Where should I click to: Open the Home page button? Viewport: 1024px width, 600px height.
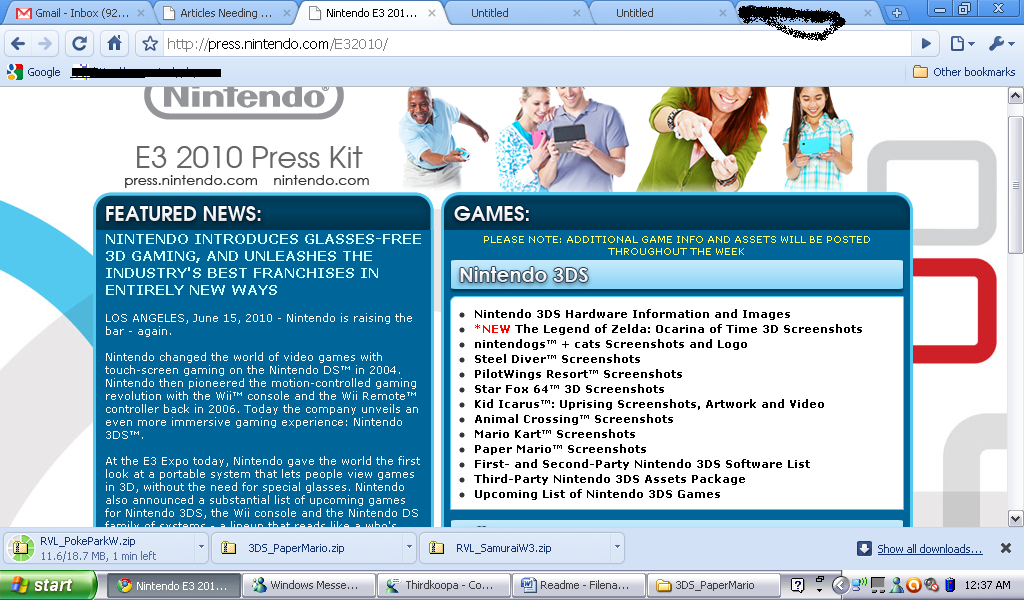(x=114, y=44)
